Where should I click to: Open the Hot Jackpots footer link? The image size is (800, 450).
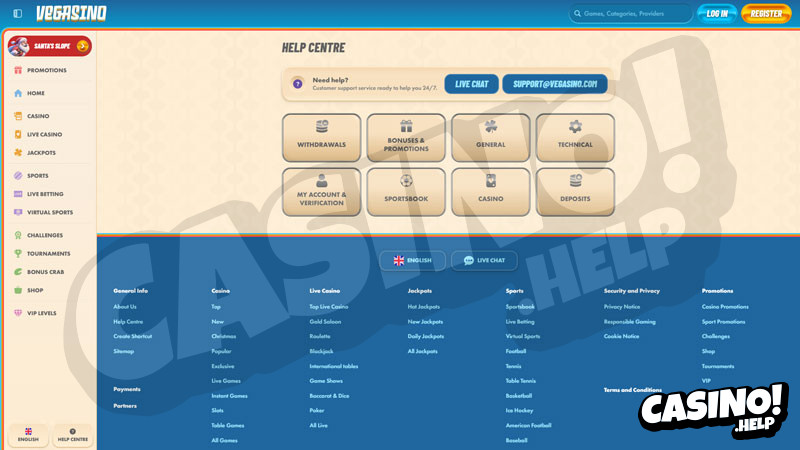pos(423,307)
